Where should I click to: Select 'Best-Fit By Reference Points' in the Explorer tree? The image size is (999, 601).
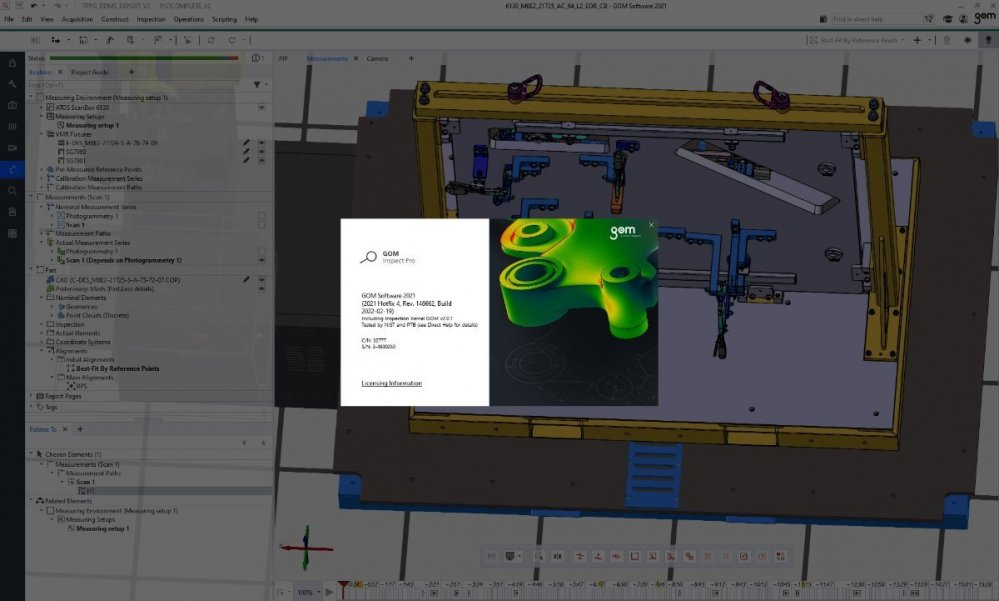[x=118, y=368]
